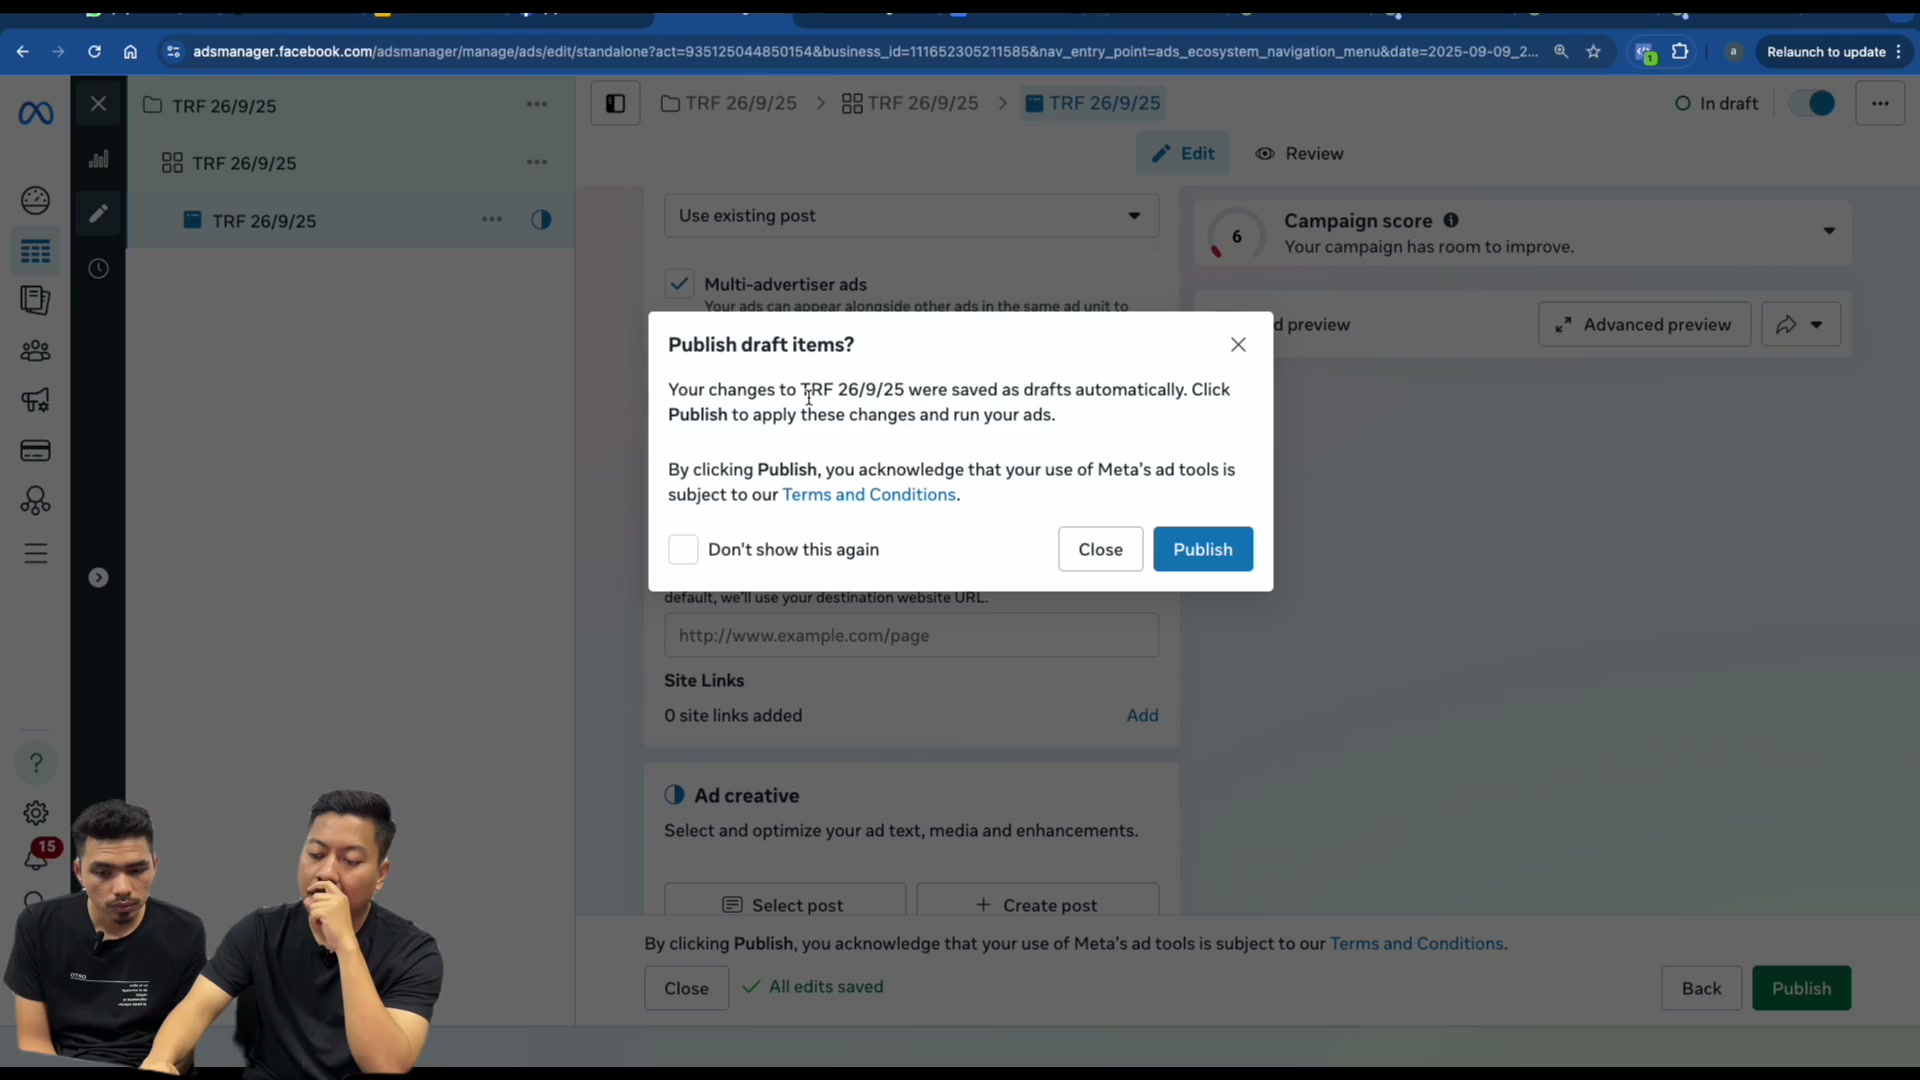Click green Publish button at bottom
Image resolution: width=1920 pixels, height=1080 pixels.
[1802, 988]
